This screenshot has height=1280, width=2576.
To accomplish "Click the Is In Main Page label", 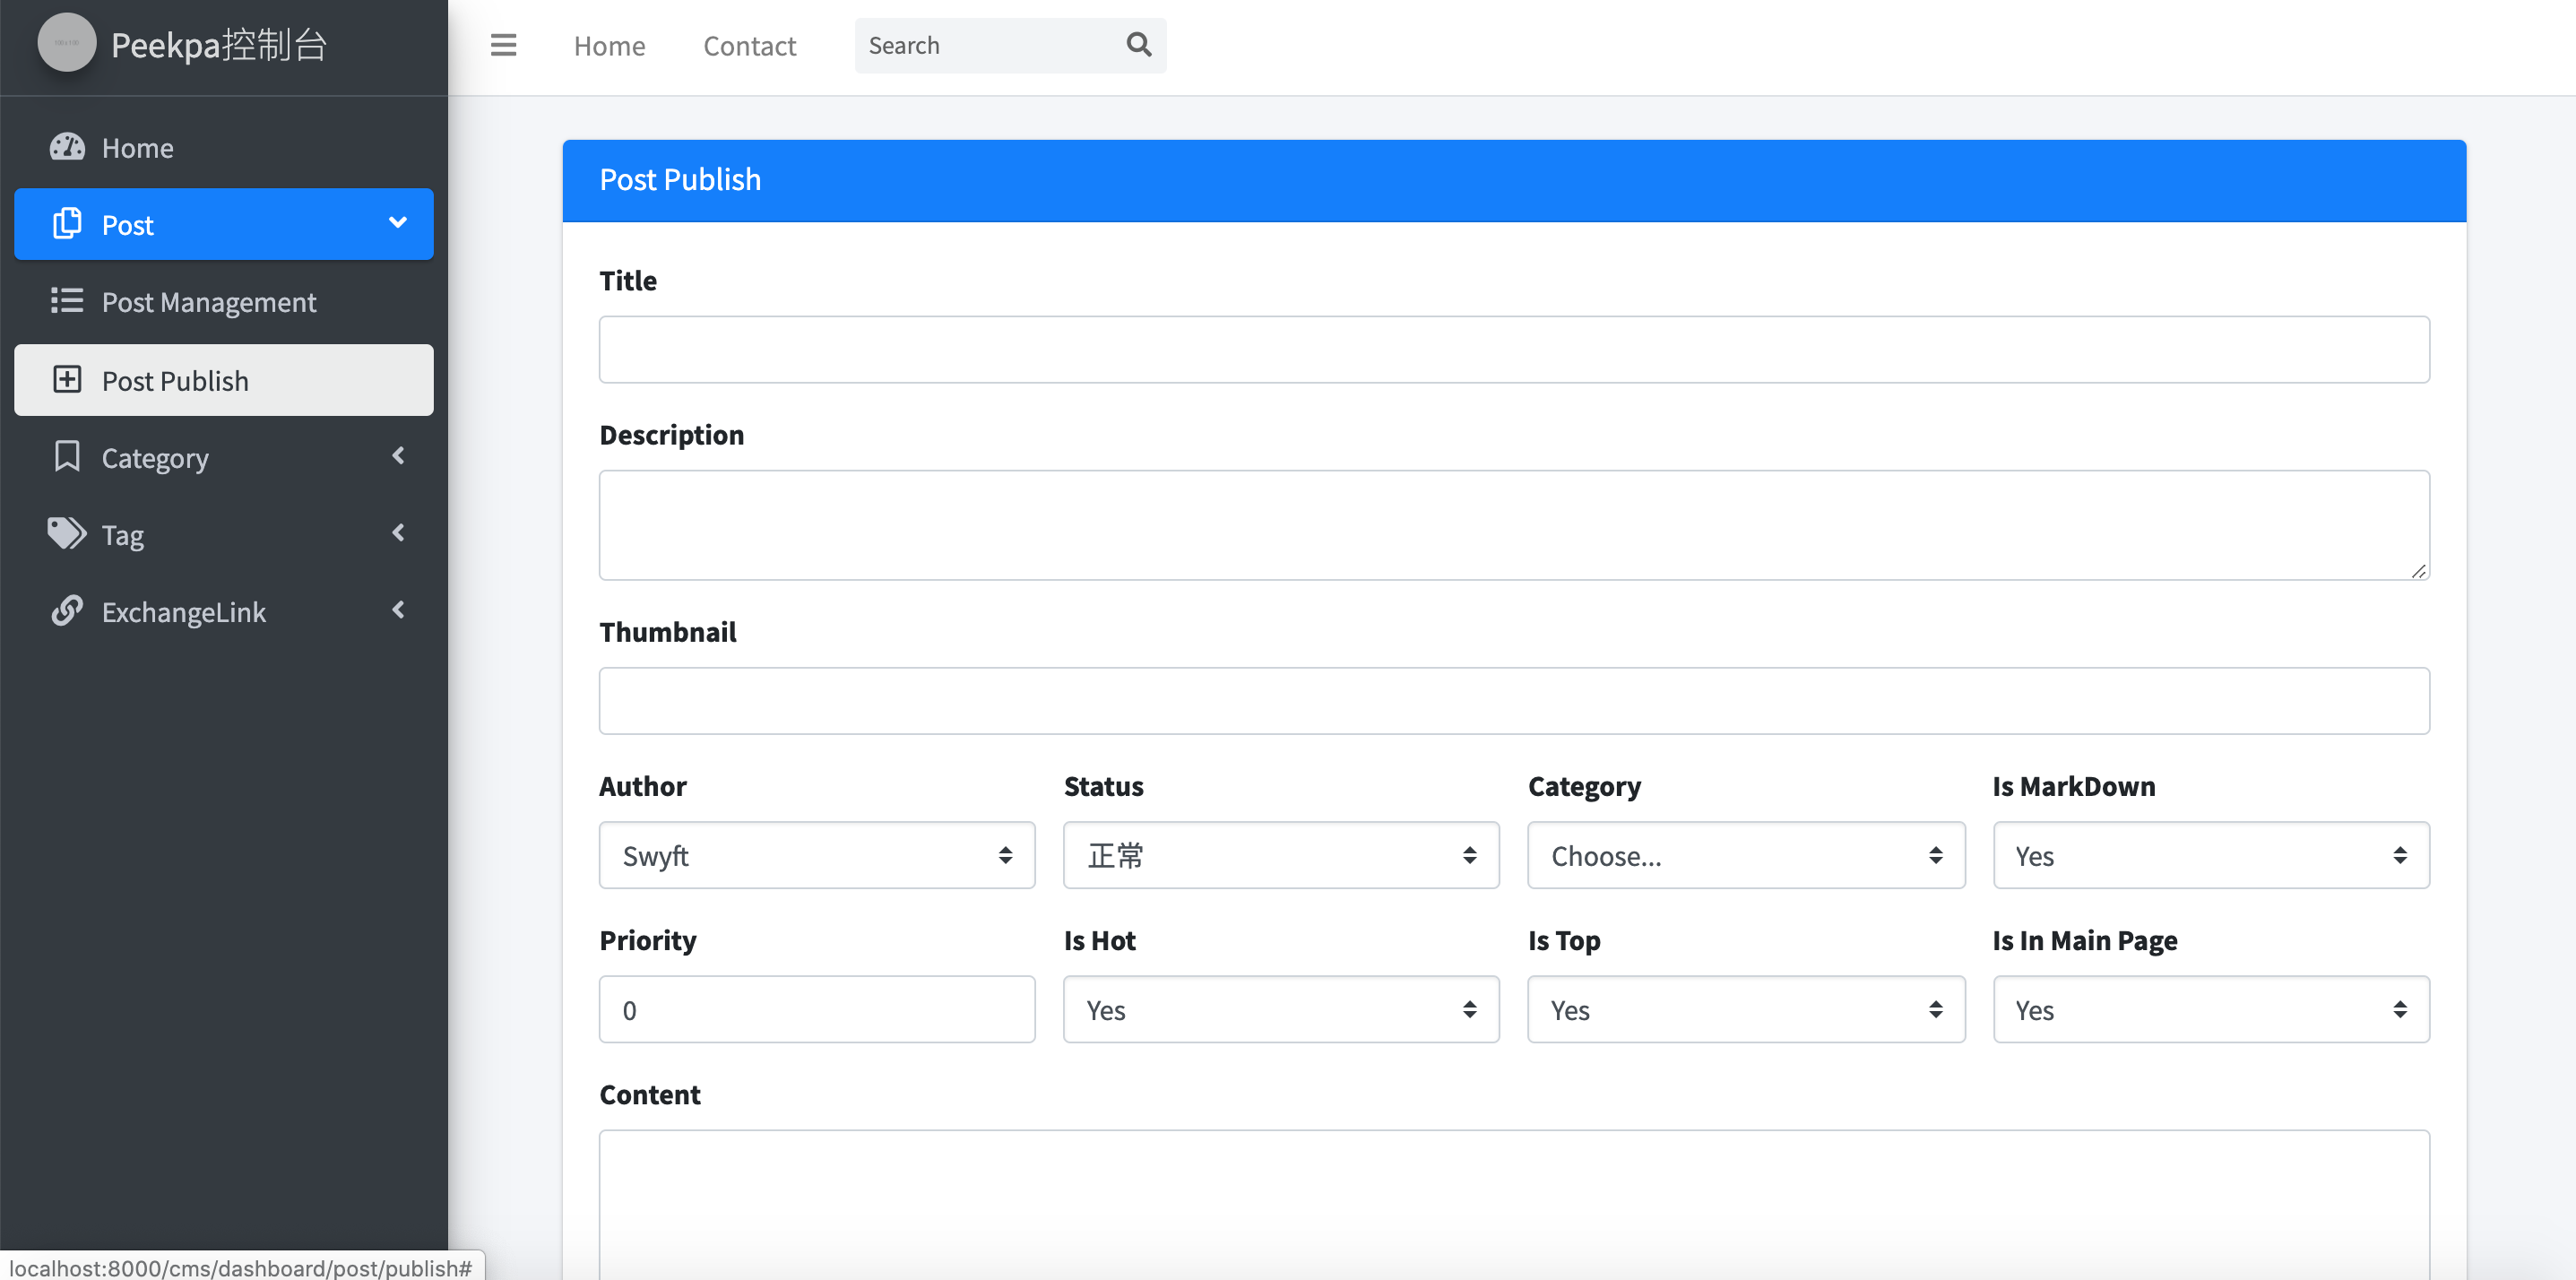I will (x=2085, y=940).
